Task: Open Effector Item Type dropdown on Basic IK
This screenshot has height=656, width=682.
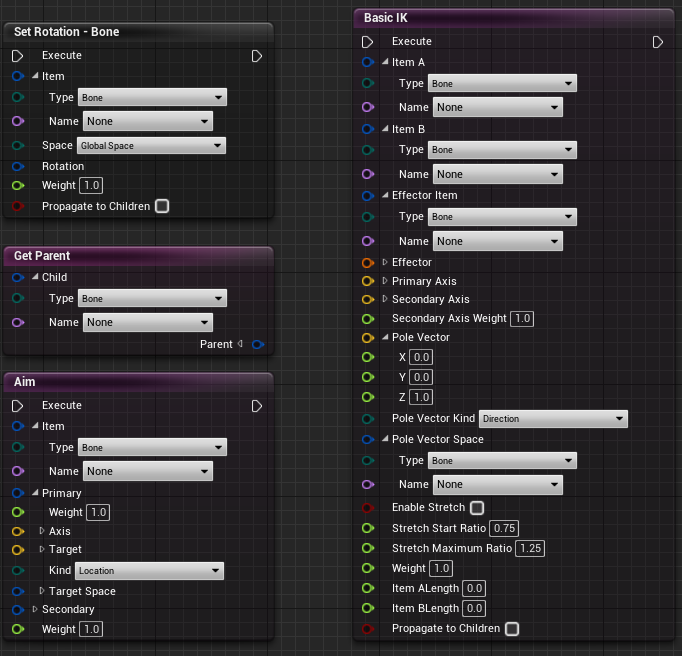Action: coord(502,217)
